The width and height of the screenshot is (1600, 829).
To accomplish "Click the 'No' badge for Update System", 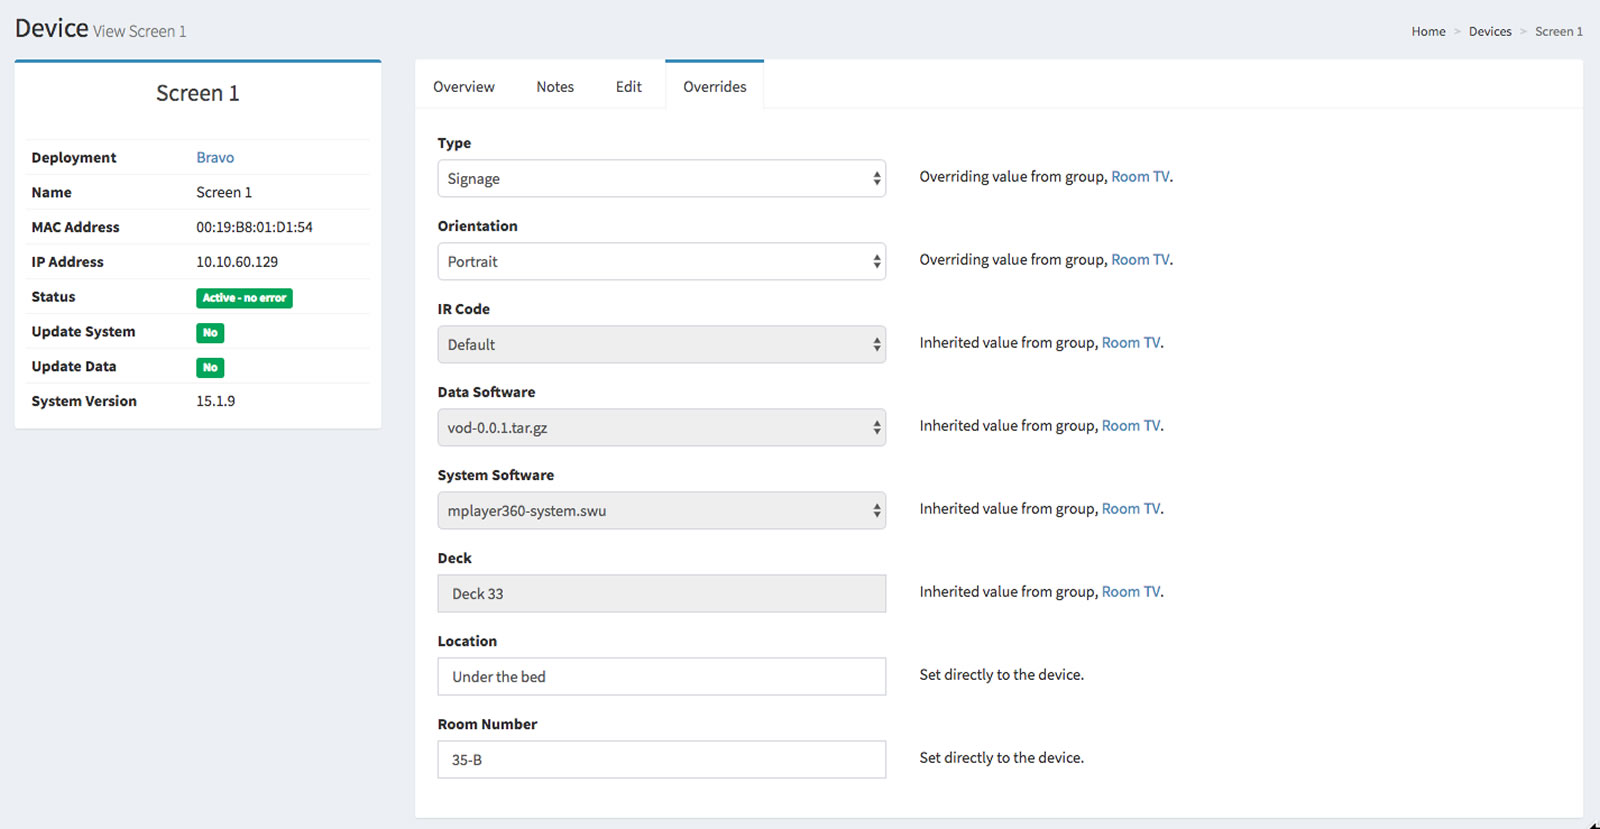I will [x=210, y=333].
